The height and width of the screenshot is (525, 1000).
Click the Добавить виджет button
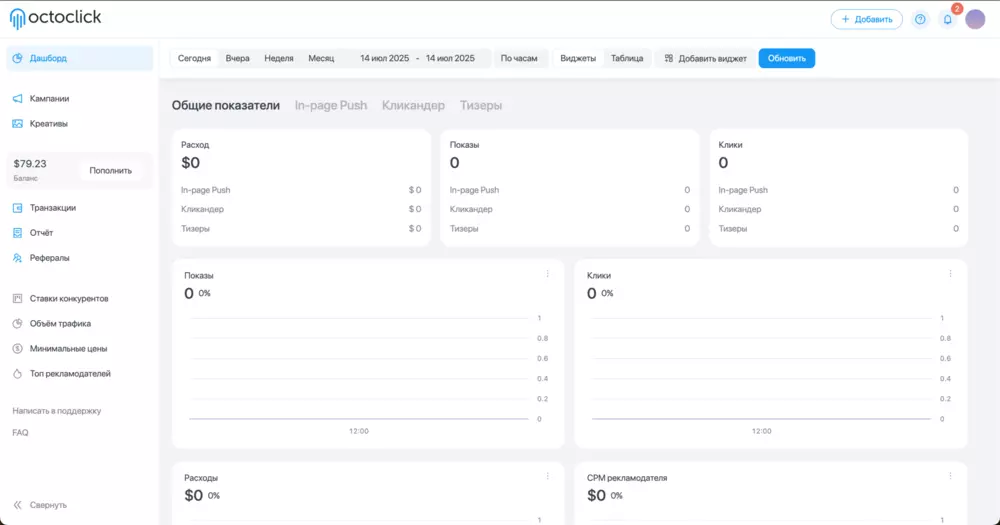(705, 58)
